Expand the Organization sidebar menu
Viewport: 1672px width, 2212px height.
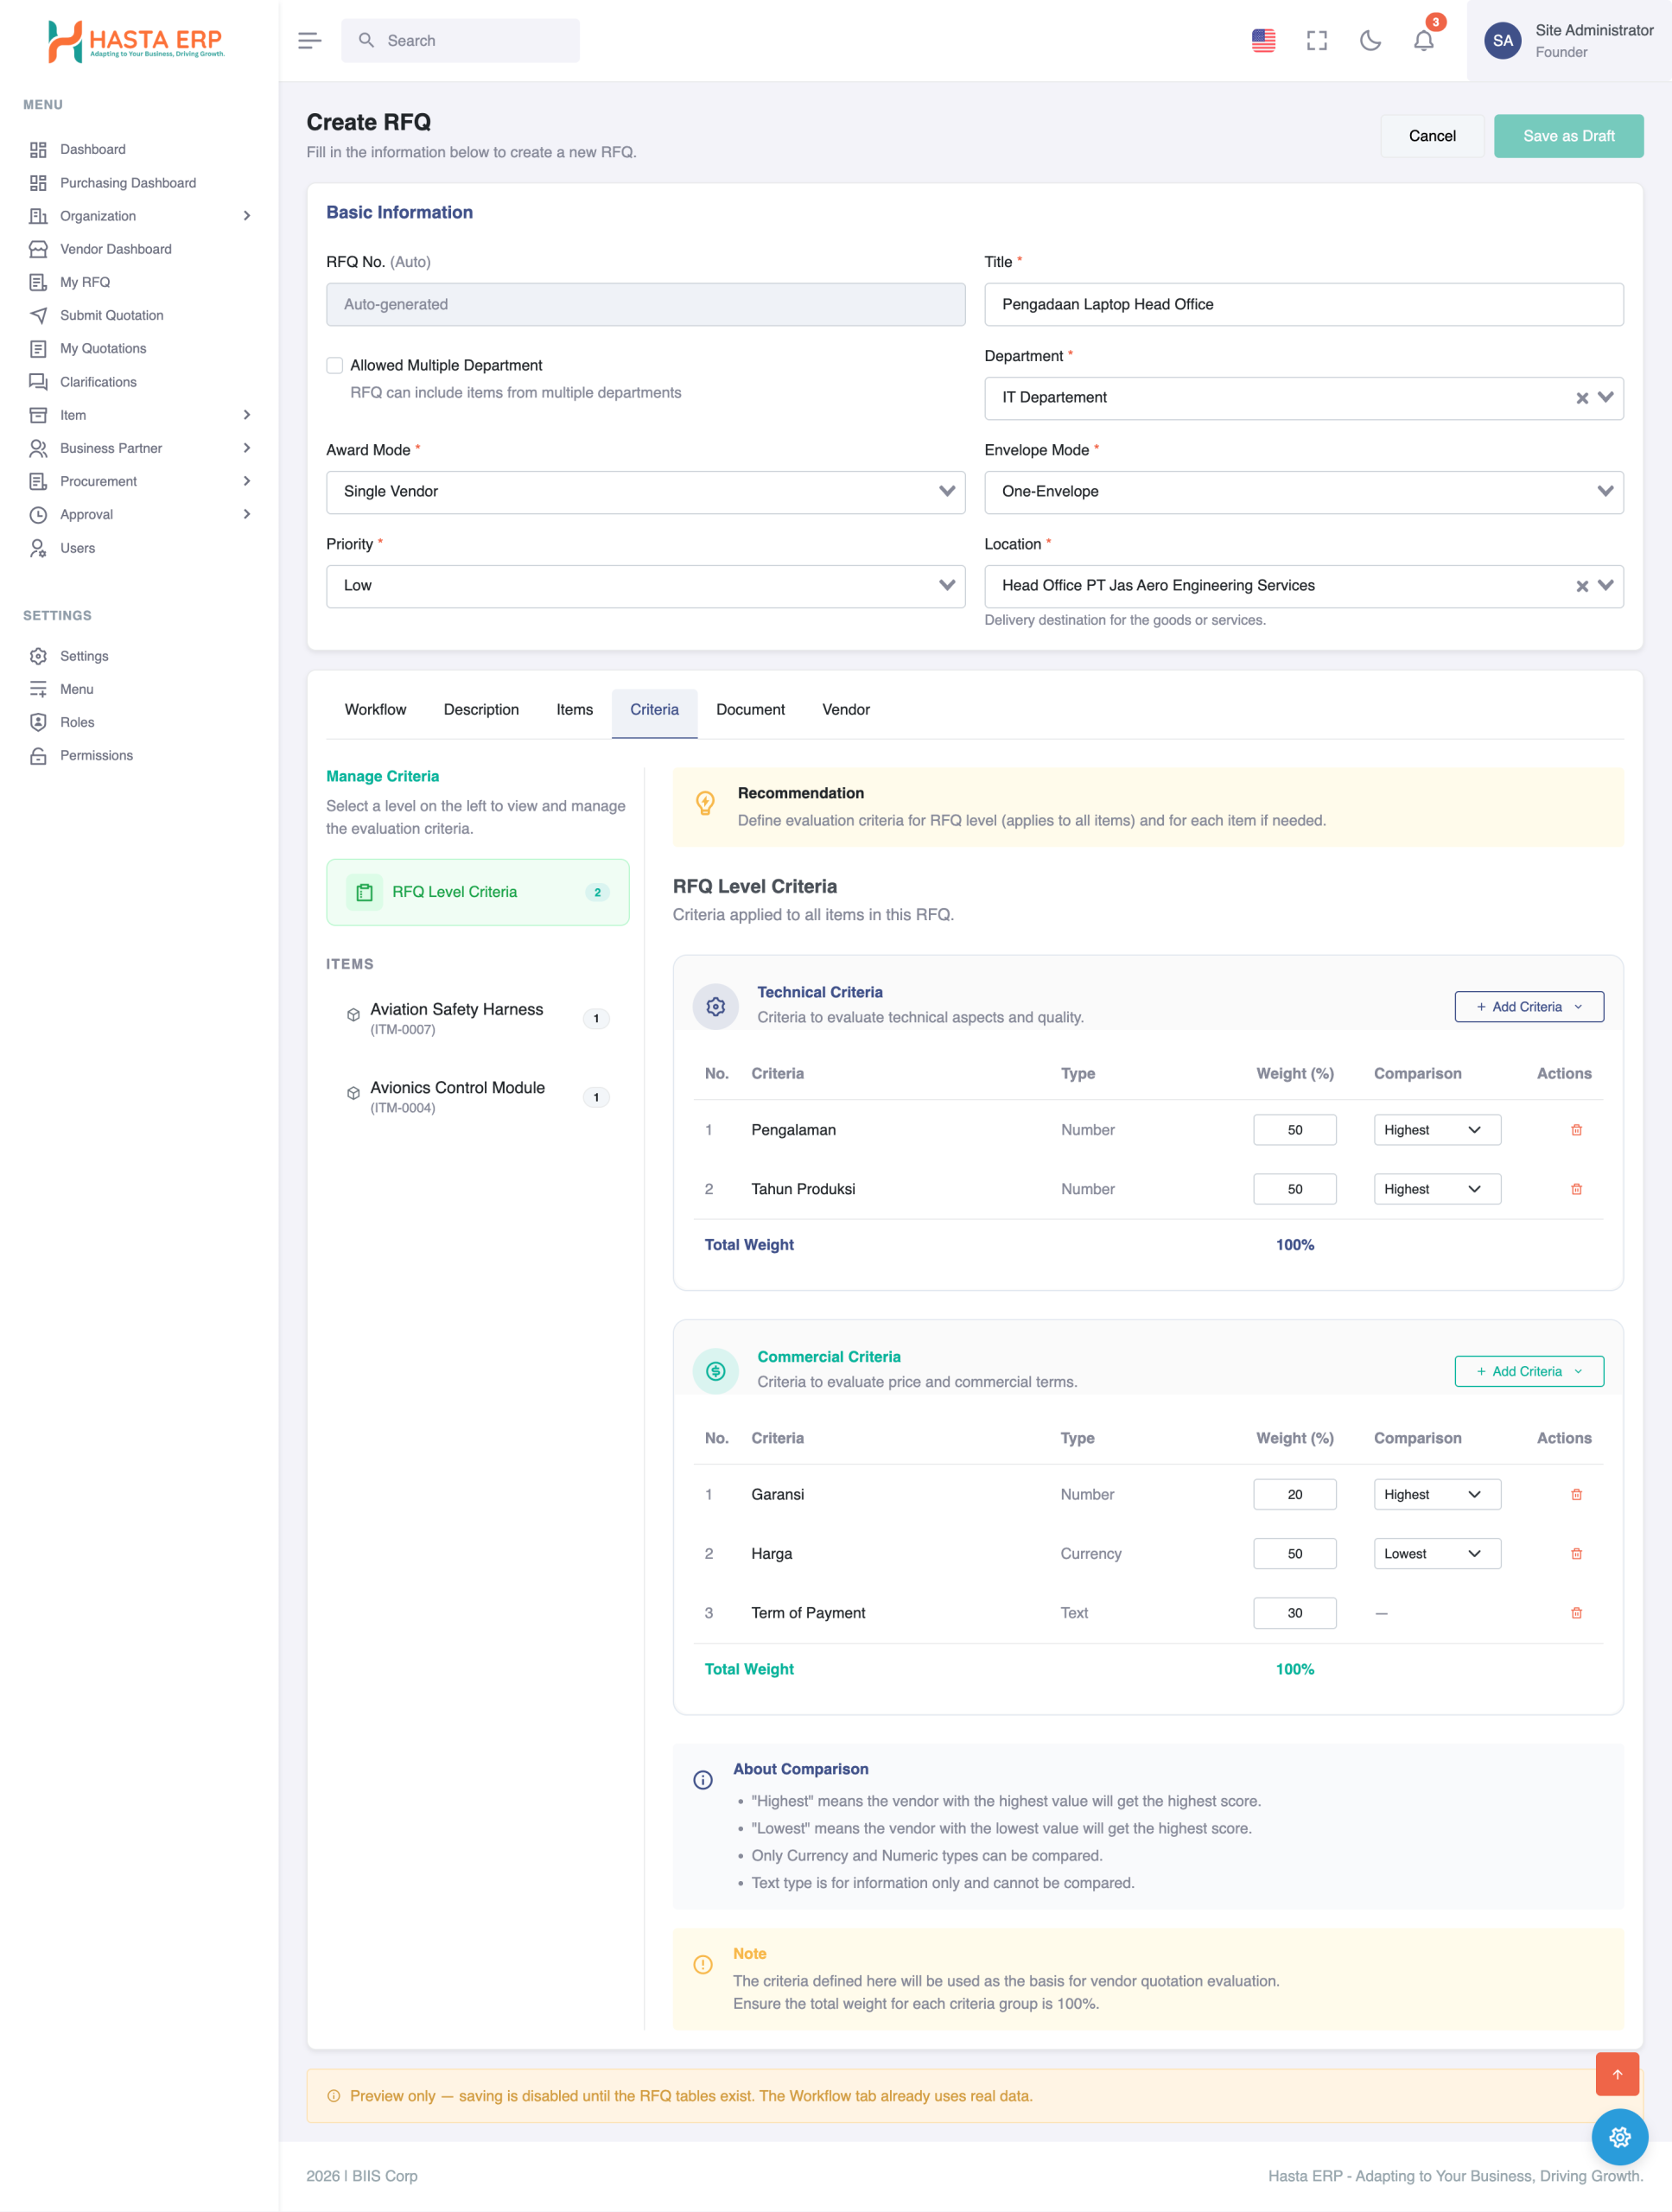pyautogui.click(x=138, y=216)
